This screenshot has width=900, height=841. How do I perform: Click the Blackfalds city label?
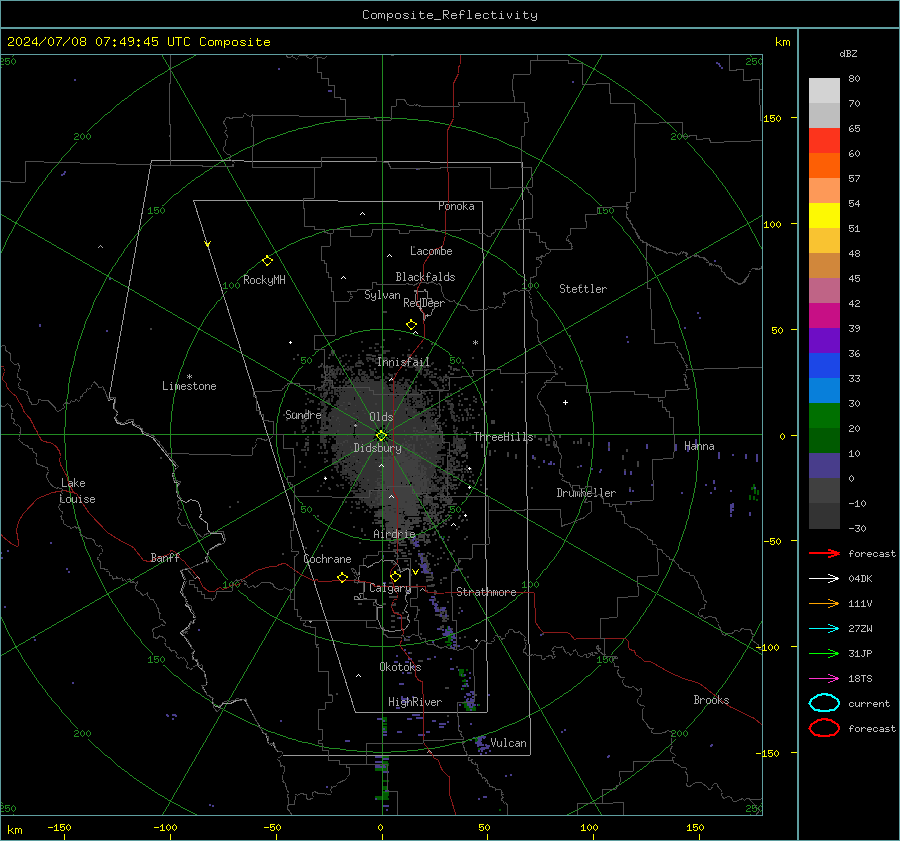425,277
